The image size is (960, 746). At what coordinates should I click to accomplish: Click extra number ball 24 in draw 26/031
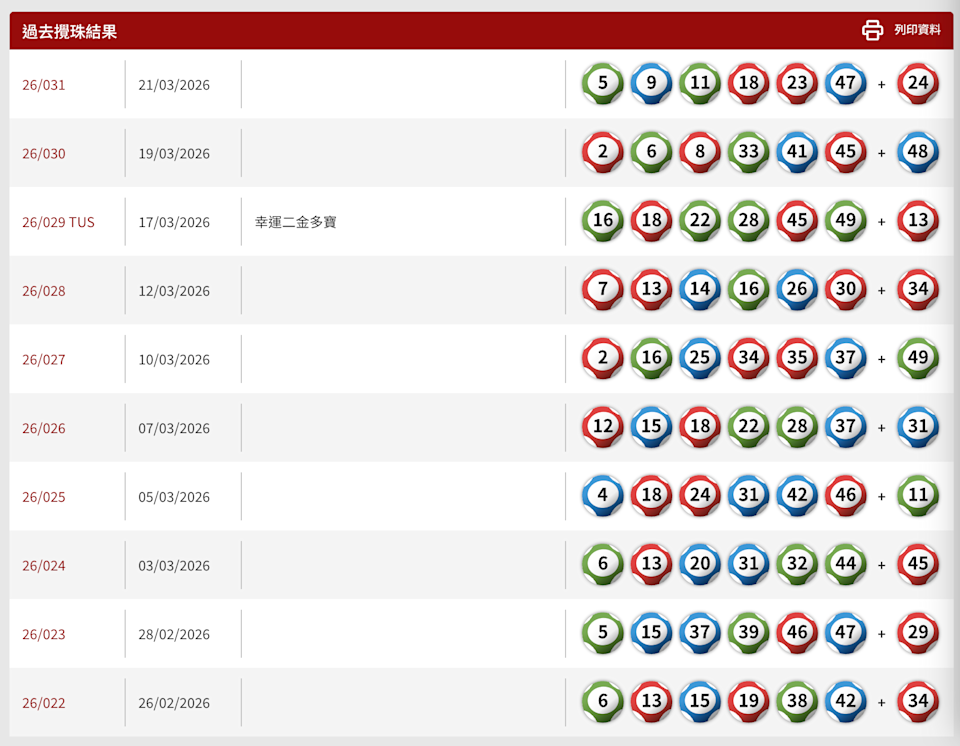(x=918, y=84)
